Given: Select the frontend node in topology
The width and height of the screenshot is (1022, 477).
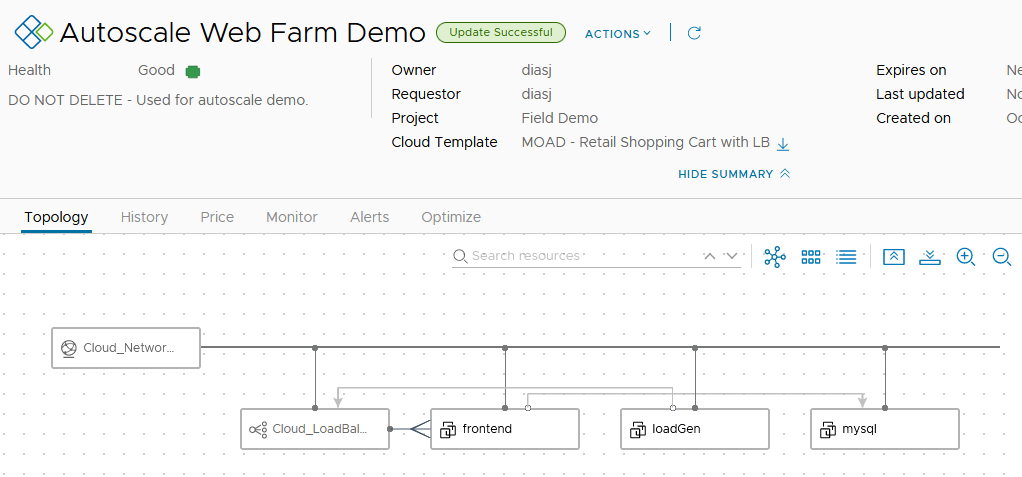Looking at the screenshot, I should point(505,429).
